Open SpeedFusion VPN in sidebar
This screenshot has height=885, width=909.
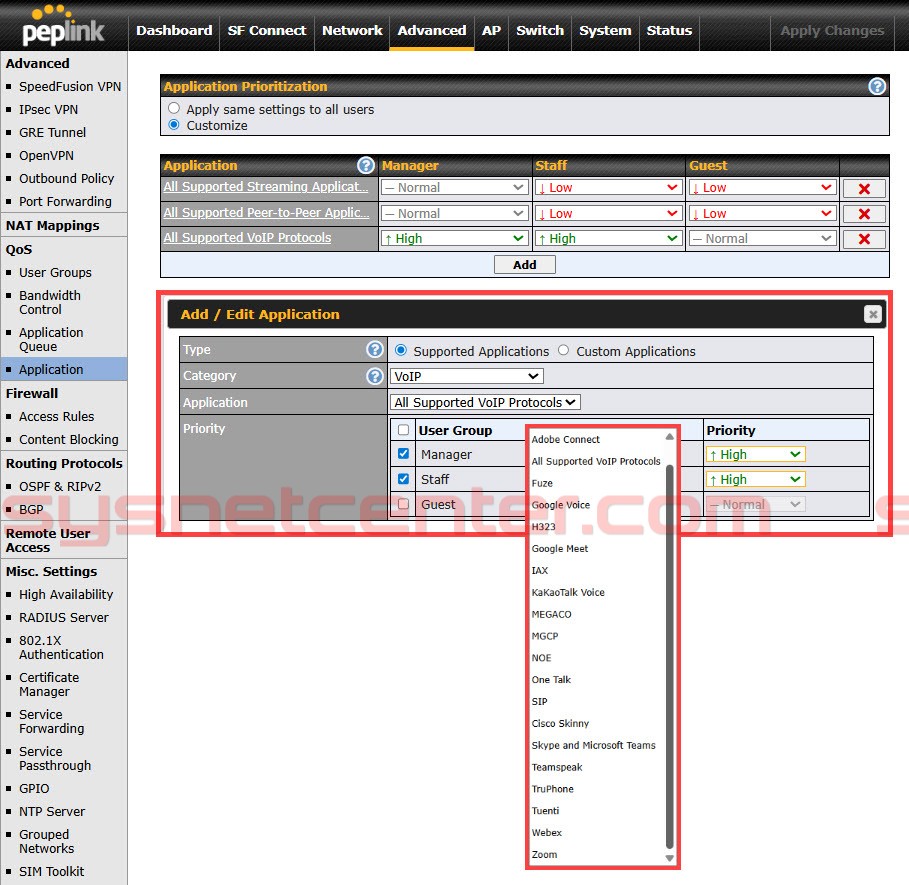pyautogui.click(x=70, y=86)
